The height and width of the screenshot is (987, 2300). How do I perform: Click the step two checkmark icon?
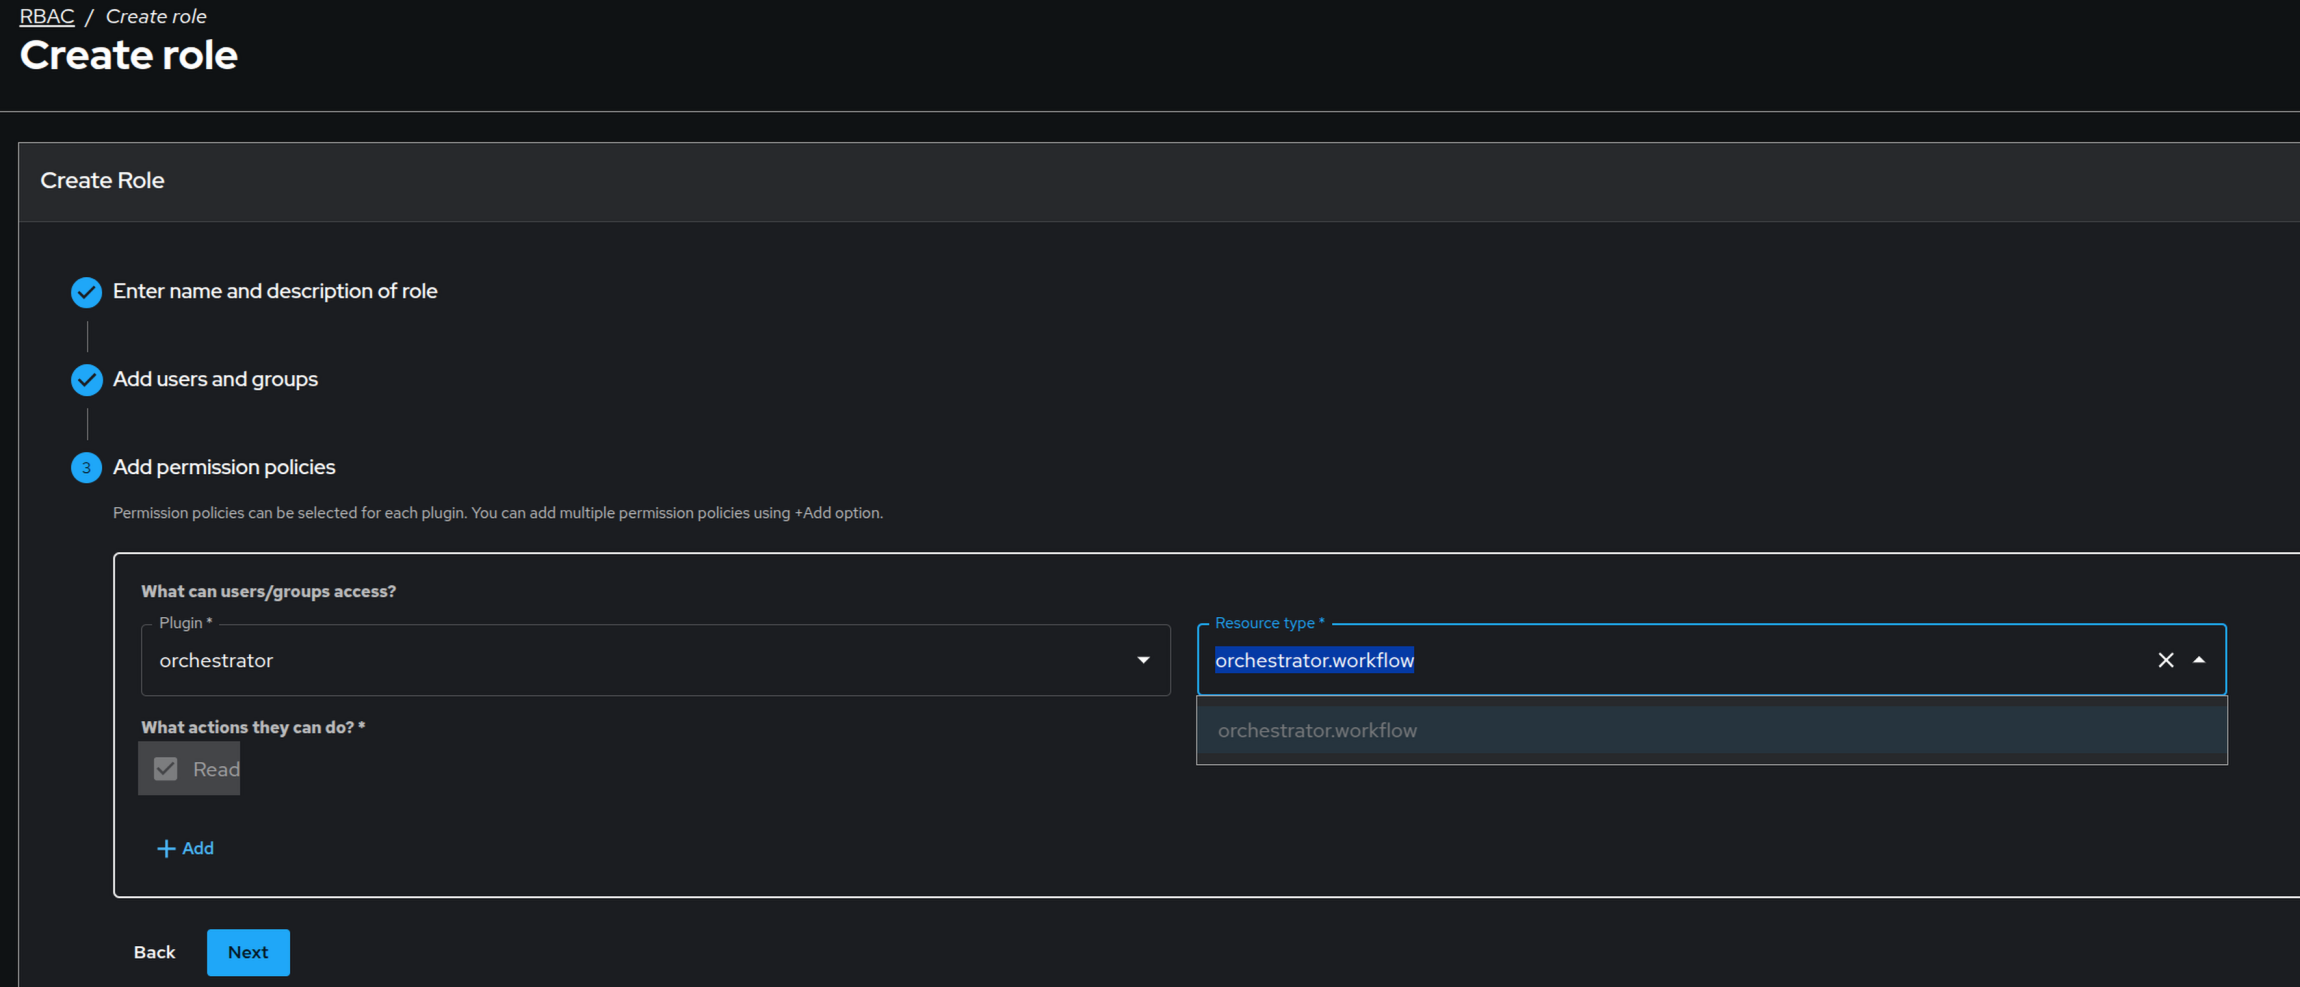(86, 380)
